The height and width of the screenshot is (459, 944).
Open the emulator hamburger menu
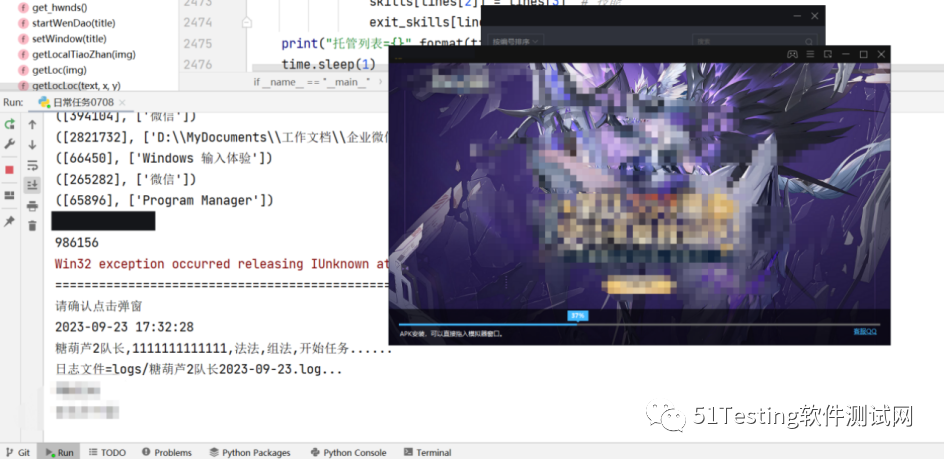[x=810, y=54]
